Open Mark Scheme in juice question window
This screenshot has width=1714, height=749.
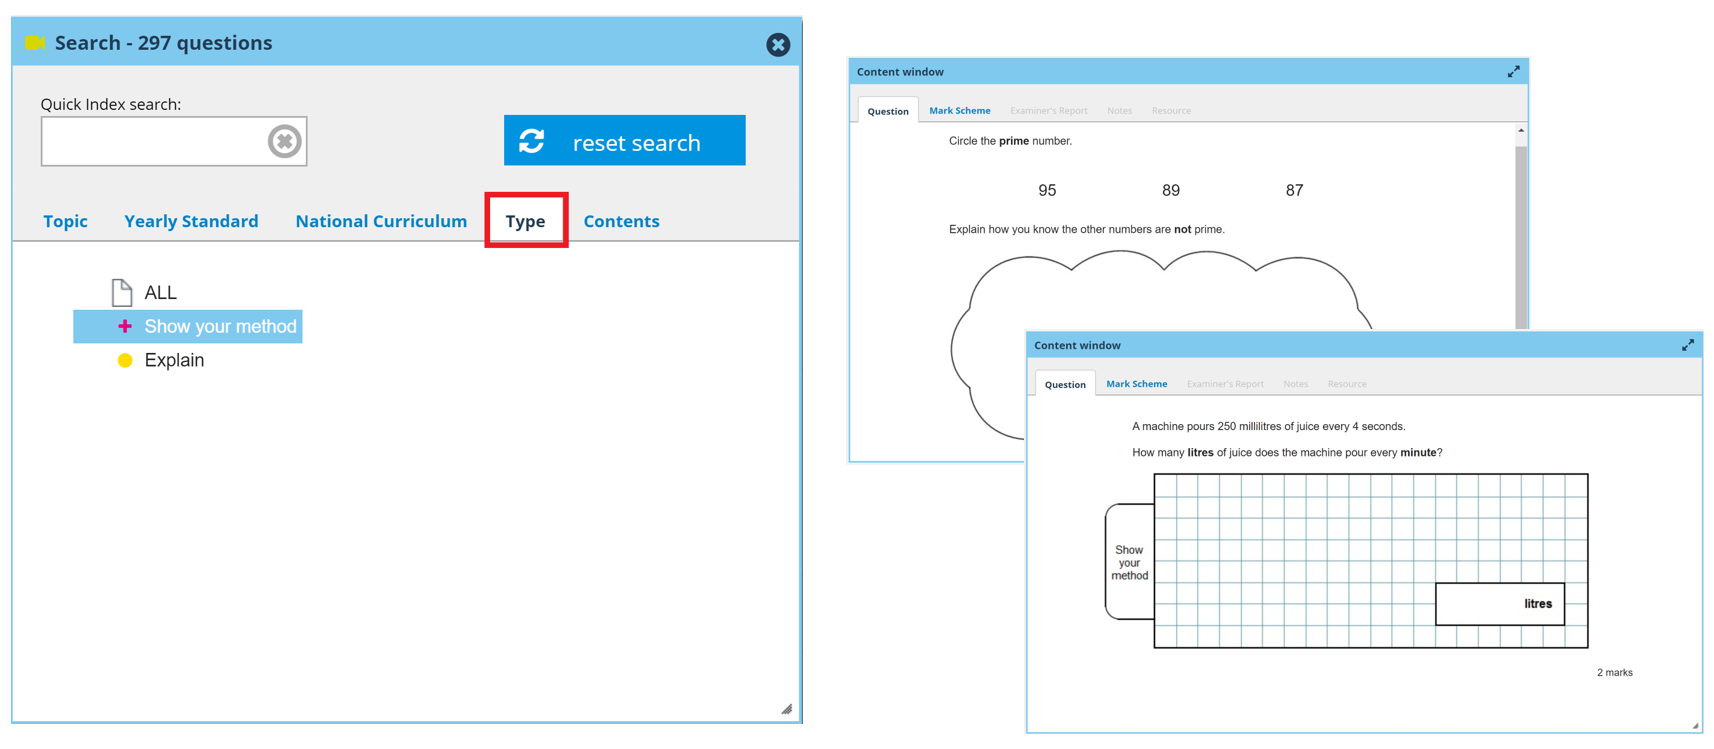1136,384
